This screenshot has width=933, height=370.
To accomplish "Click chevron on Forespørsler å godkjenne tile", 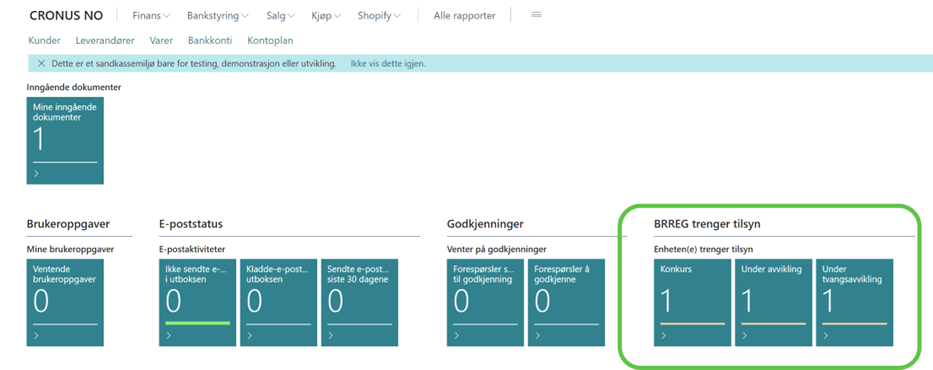I will pyautogui.click(x=537, y=335).
